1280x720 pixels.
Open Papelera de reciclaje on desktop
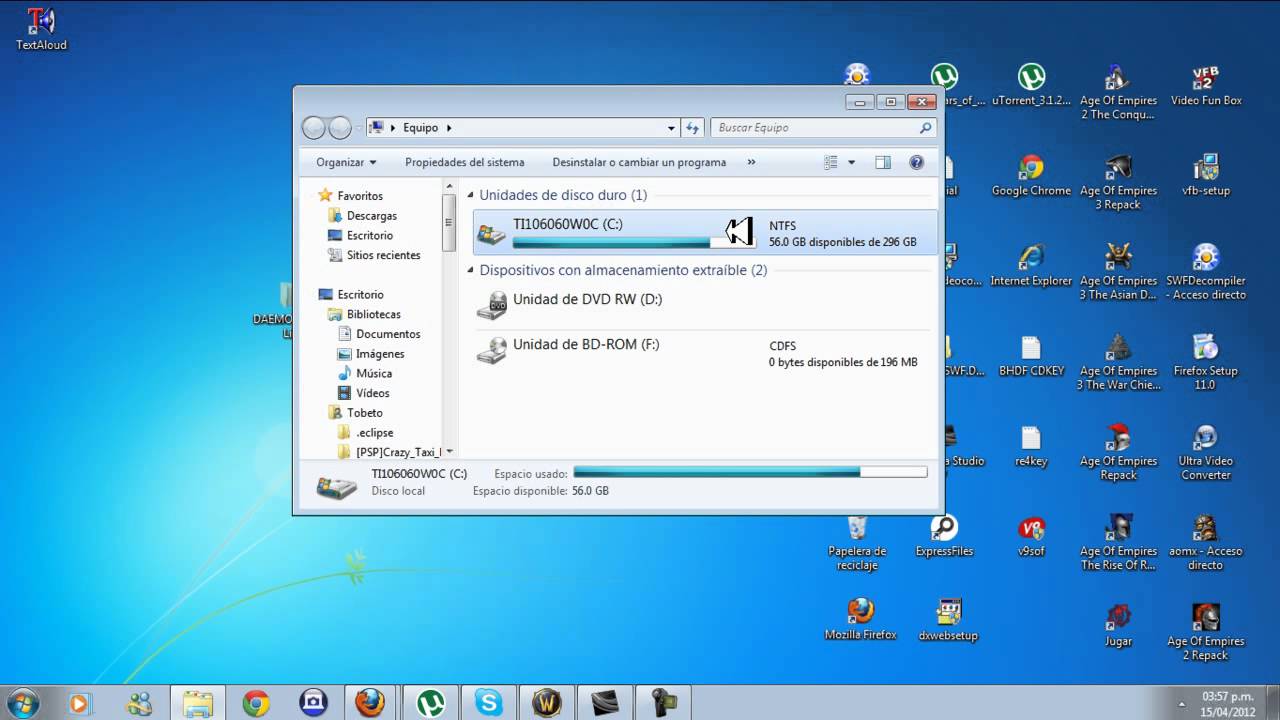[x=857, y=529]
